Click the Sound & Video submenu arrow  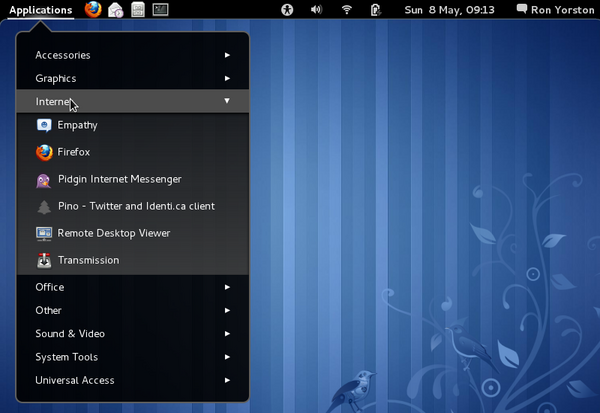(227, 334)
